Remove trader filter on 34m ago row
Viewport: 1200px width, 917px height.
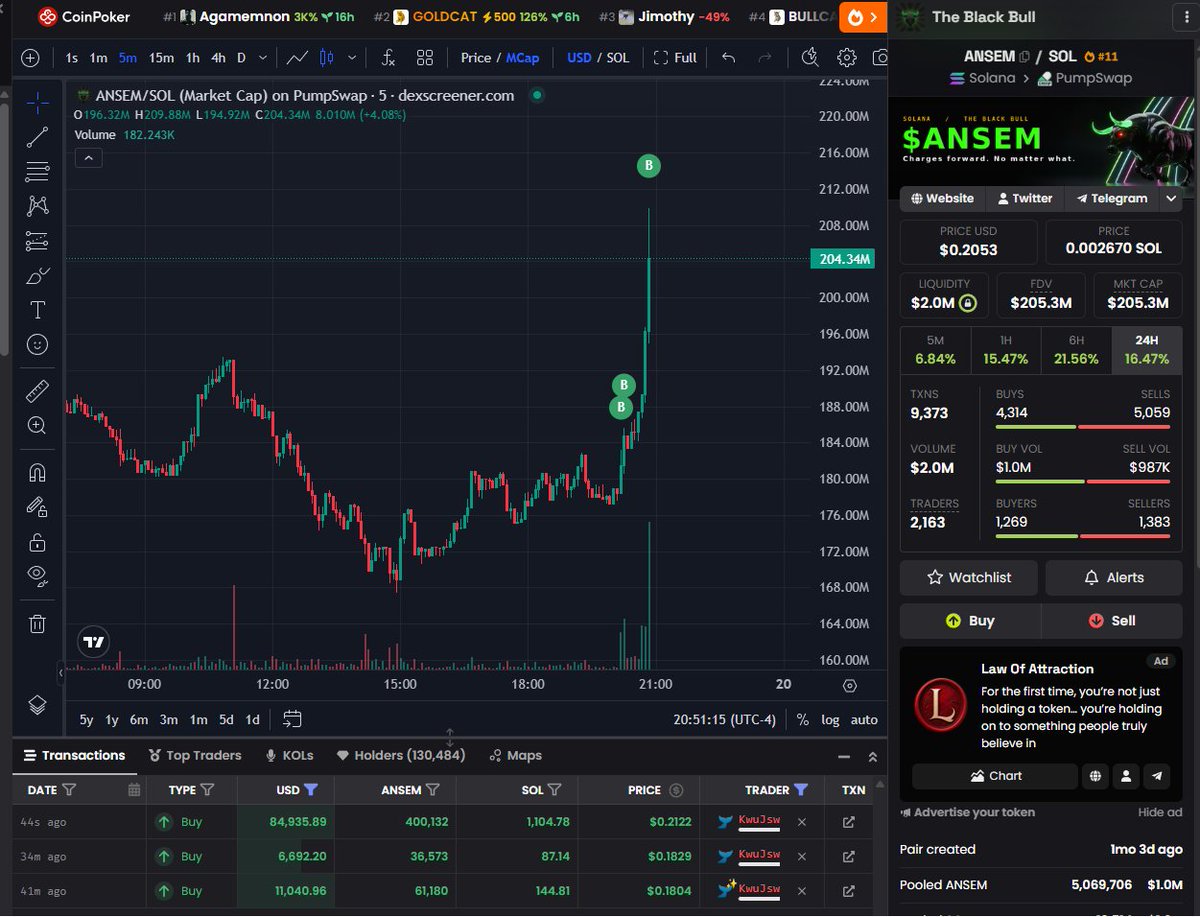(x=801, y=856)
